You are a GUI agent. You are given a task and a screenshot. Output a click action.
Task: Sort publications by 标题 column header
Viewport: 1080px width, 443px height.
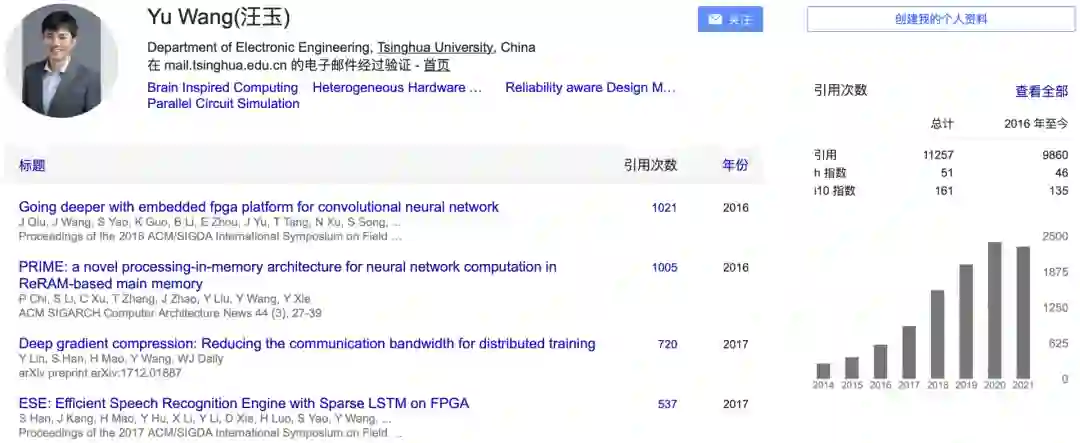click(32, 165)
